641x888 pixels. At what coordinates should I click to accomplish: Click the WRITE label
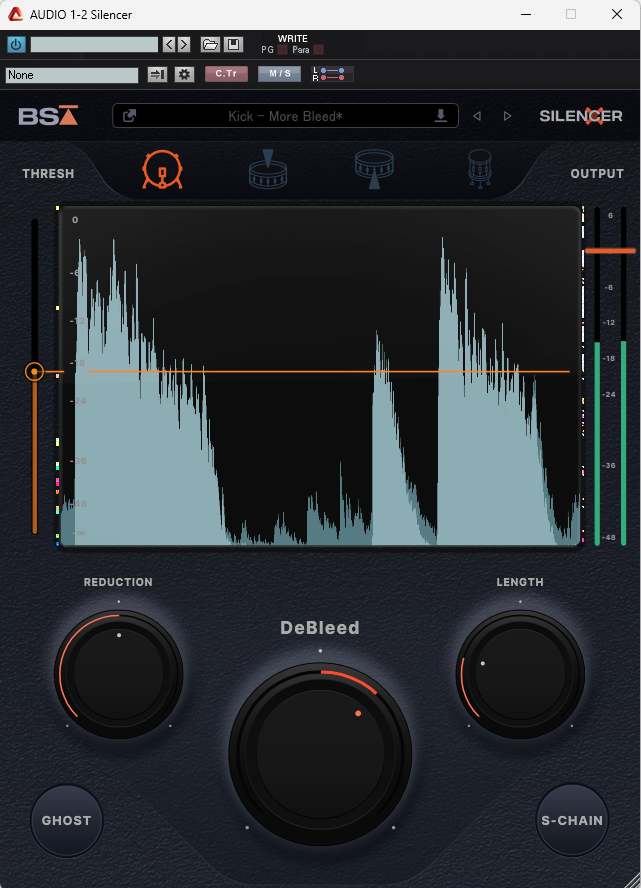tap(293, 39)
